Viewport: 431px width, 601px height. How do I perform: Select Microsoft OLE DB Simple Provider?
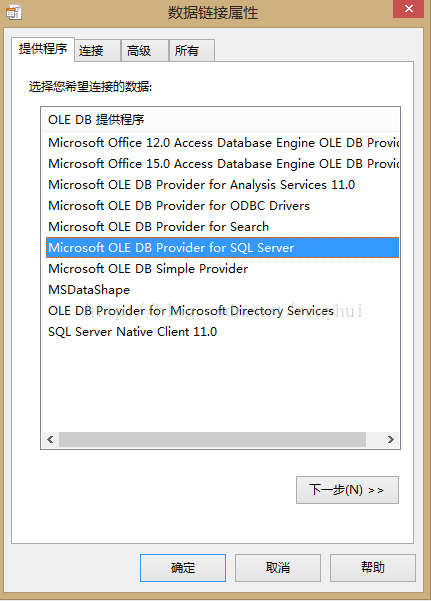(222, 269)
